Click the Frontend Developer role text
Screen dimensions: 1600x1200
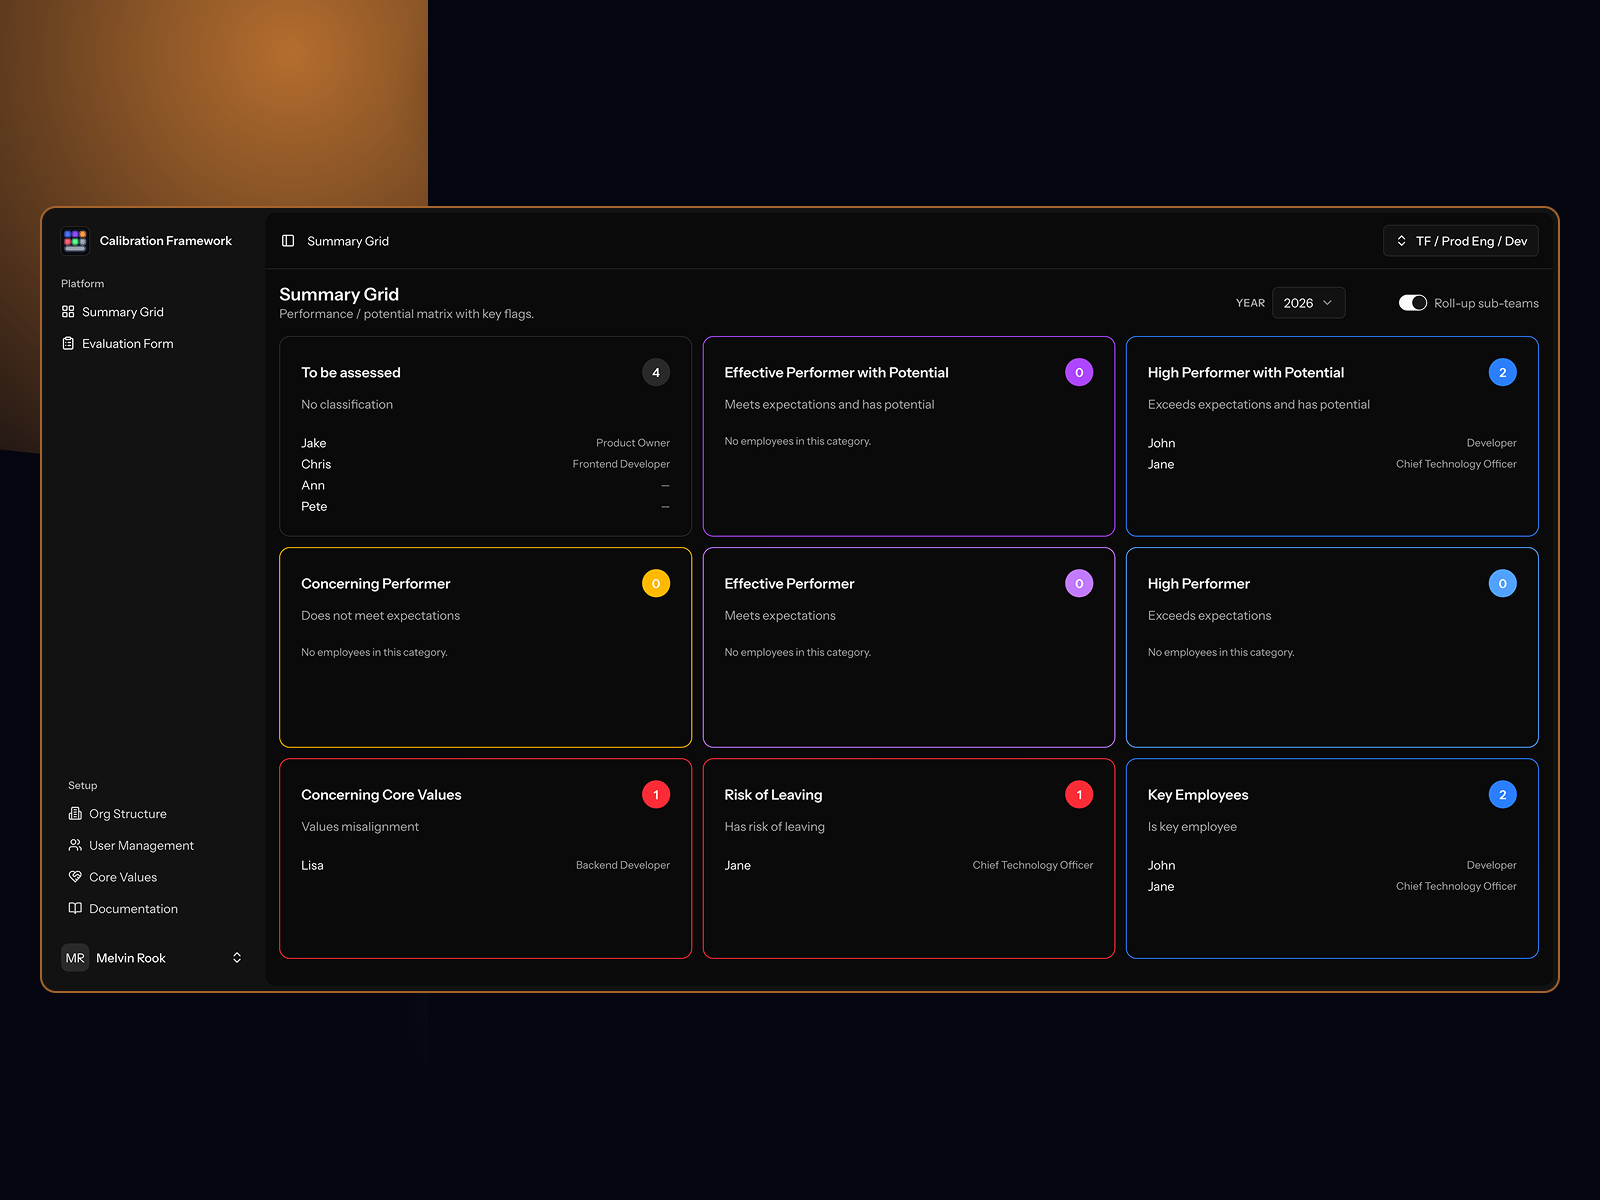[x=621, y=464]
